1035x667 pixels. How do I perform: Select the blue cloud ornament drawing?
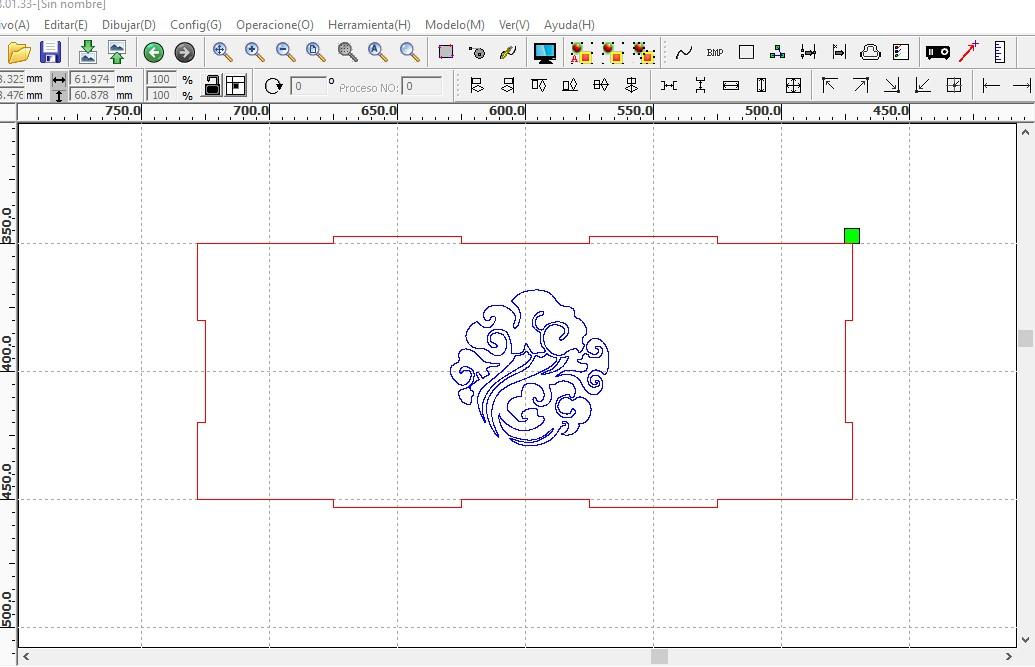pyautogui.click(x=529, y=368)
